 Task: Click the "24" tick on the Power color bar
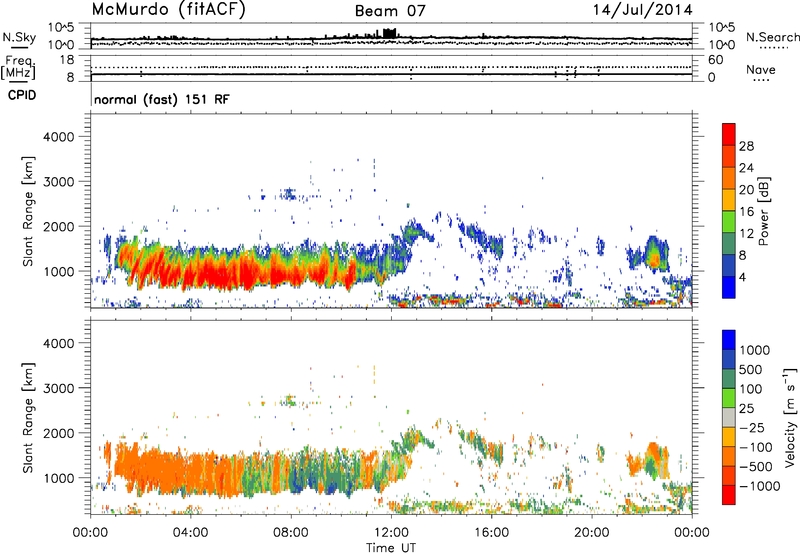point(746,168)
